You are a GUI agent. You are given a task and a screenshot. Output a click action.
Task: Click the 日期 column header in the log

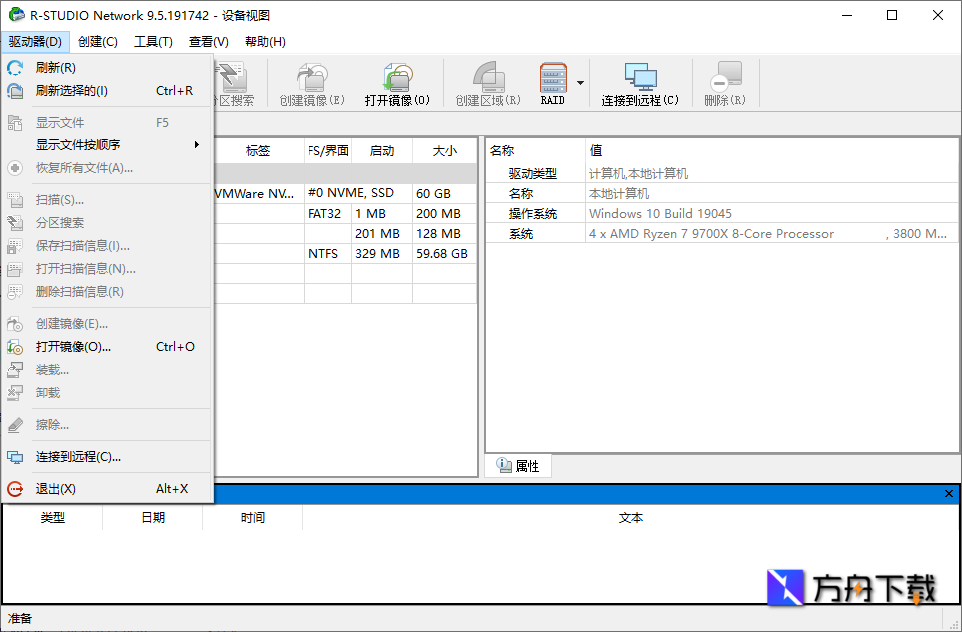tap(151, 517)
